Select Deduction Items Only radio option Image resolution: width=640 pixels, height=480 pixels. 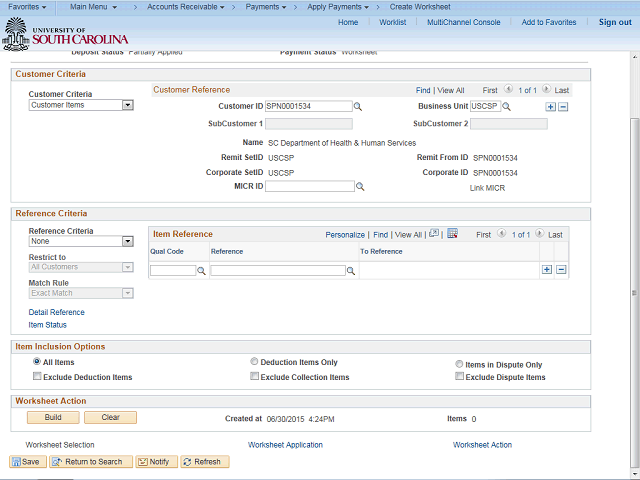254,361
